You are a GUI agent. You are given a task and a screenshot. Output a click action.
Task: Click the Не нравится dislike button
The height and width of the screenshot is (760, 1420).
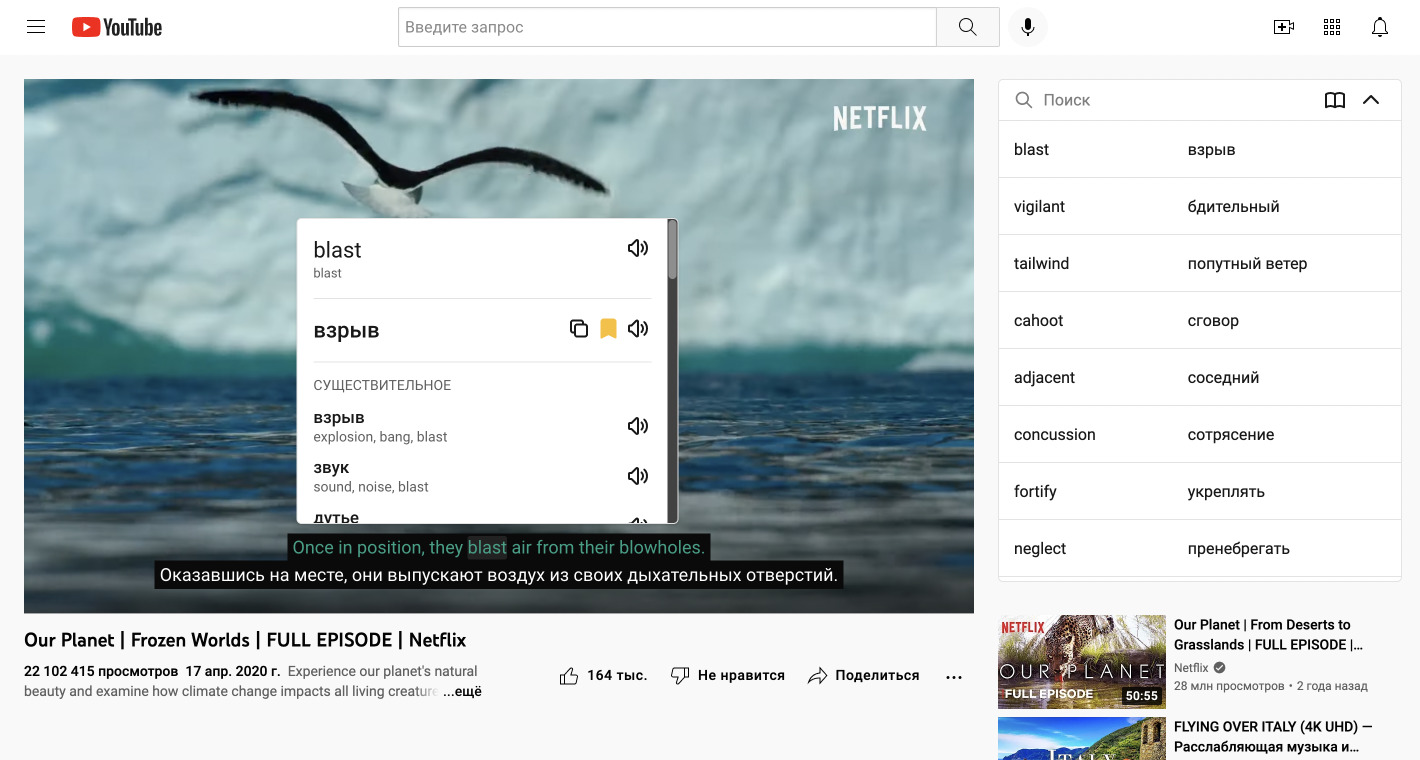pyautogui.click(x=728, y=676)
